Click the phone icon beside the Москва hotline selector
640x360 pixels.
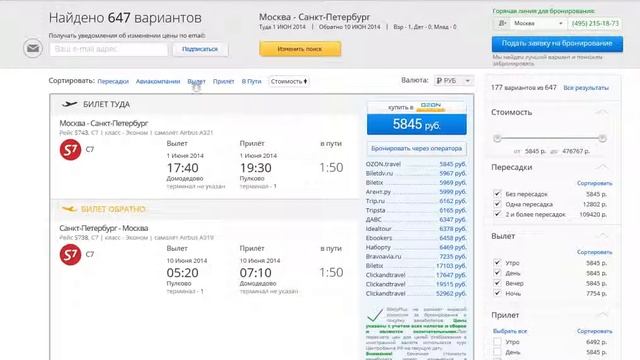(502, 24)
